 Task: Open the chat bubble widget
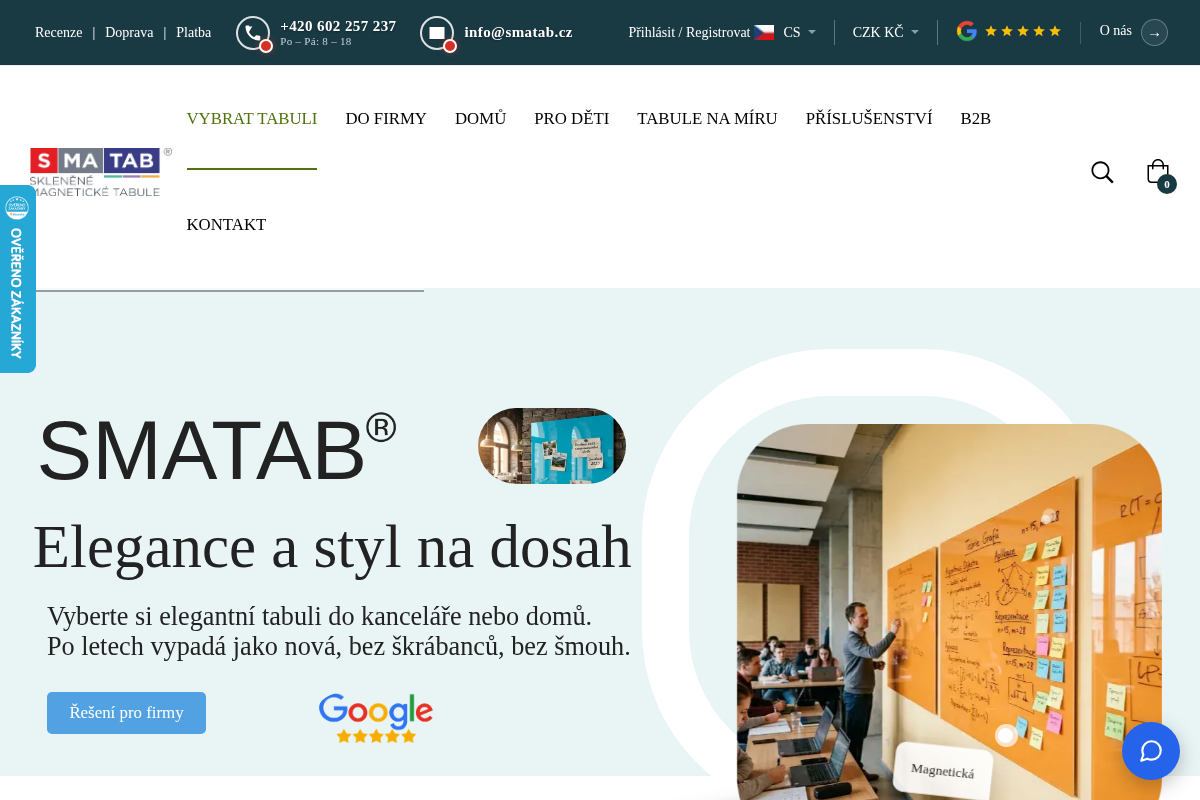point(1151,751)
